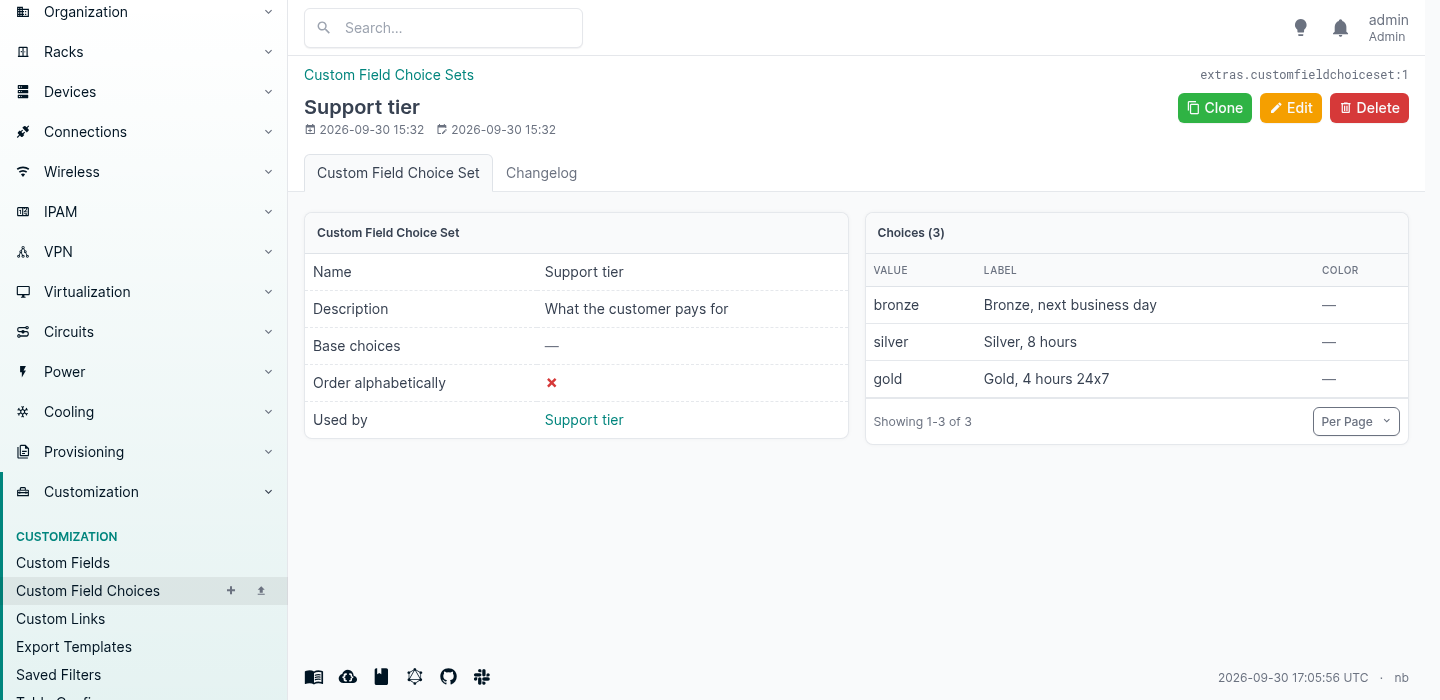The width and height of the screenshot is (1440, 700).
Task: Open notifications bell icon
Action: pyautogui.click(x=1341, y=28)
